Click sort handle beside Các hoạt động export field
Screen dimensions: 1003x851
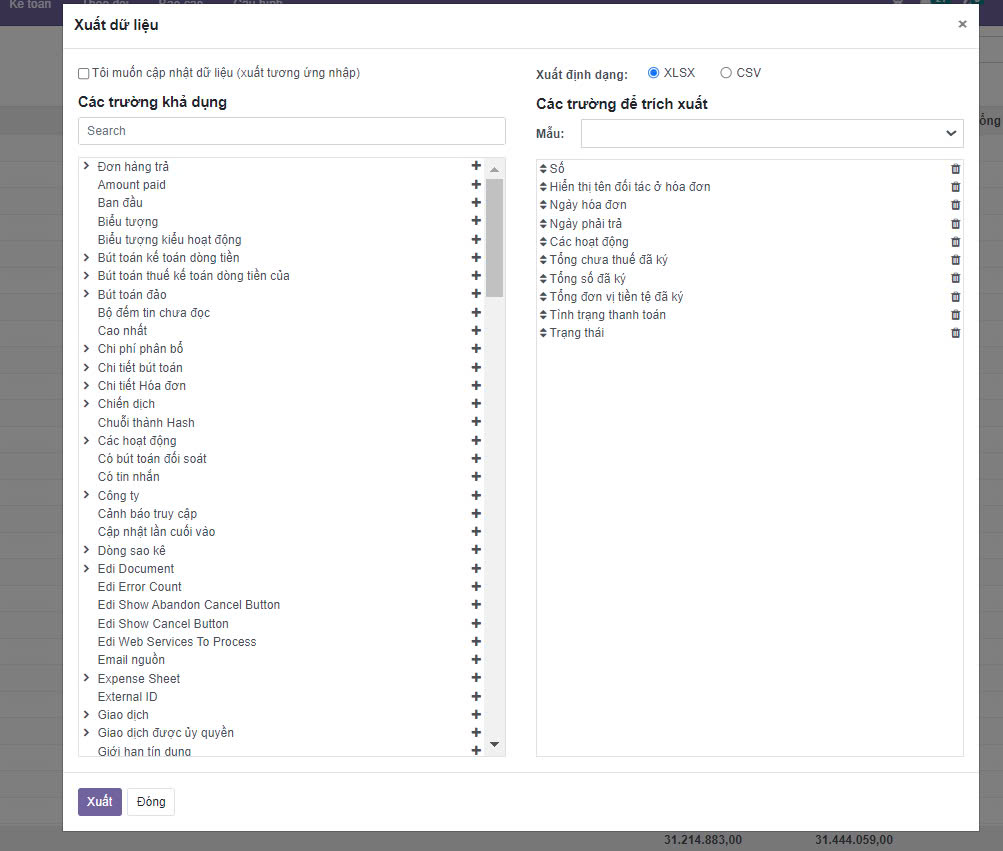[543, 242]
